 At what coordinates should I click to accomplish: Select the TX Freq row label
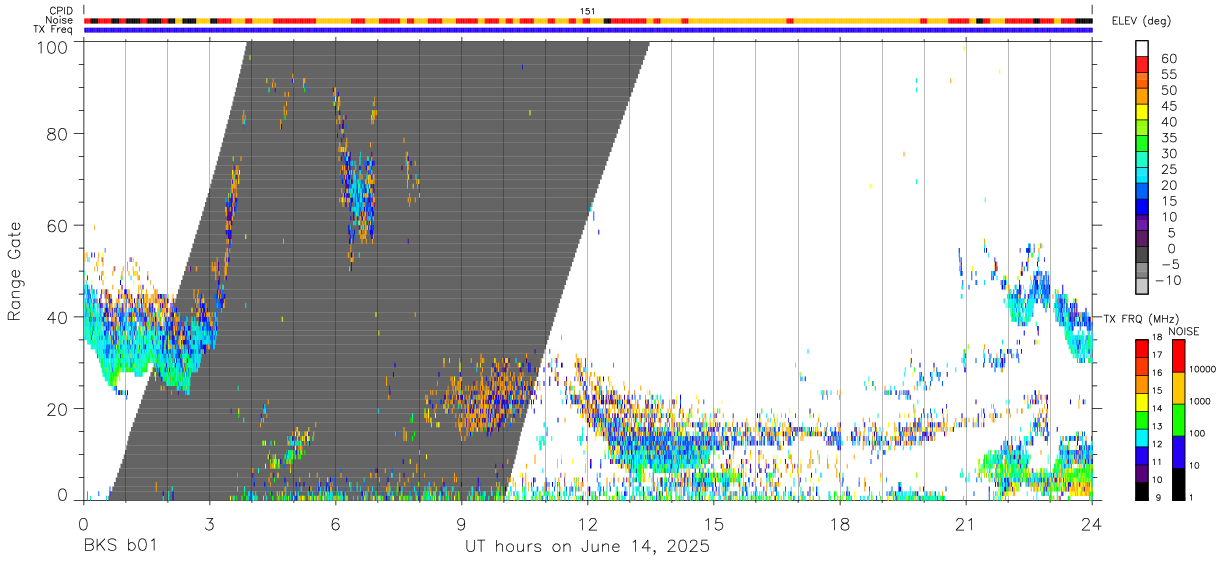coord(55,29)
